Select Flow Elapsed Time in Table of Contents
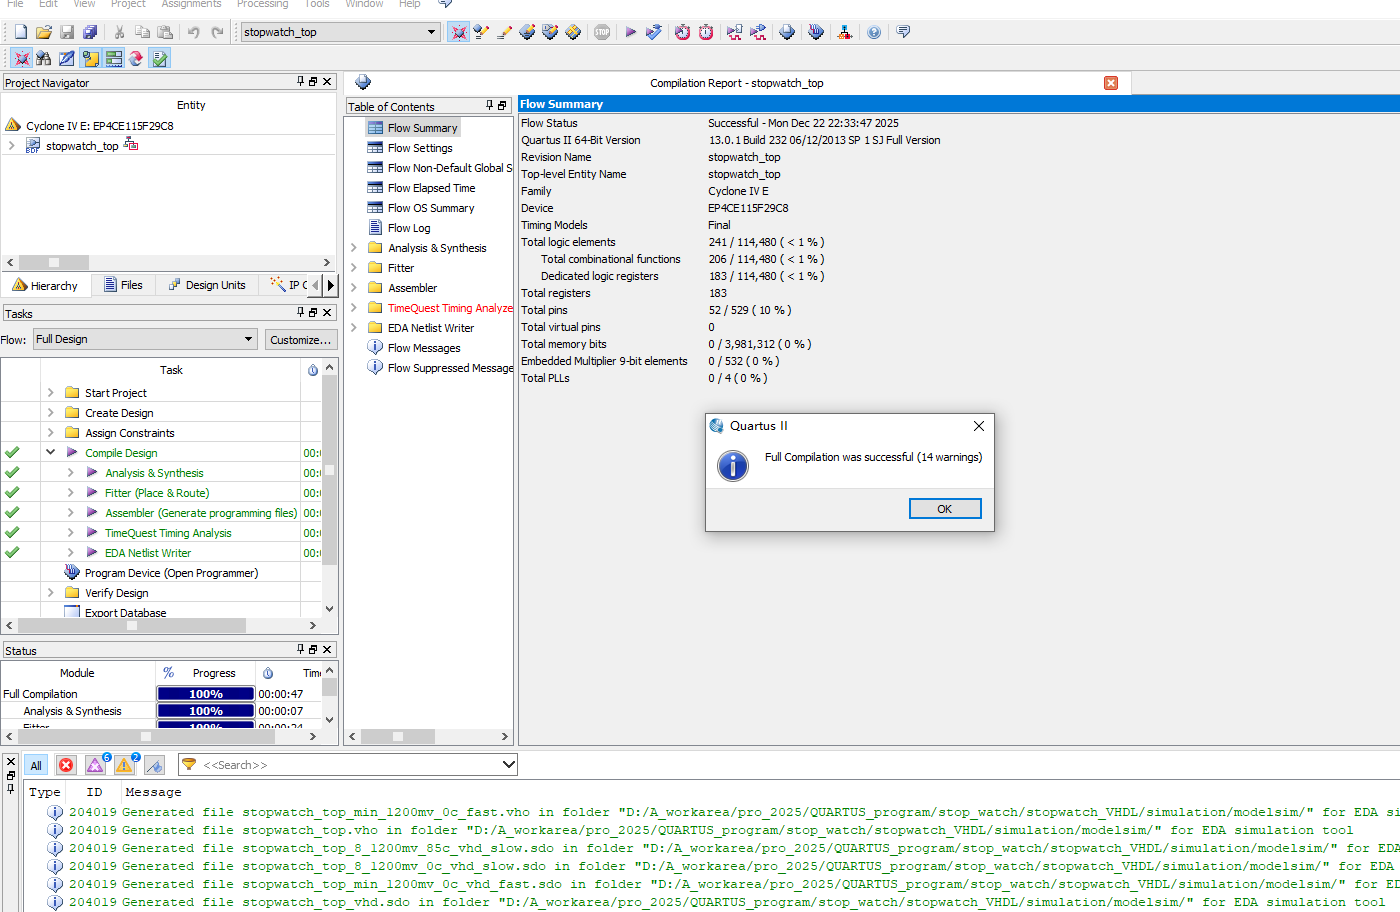Viewport: 1400px width, 912px height. [x=431, y=188]
